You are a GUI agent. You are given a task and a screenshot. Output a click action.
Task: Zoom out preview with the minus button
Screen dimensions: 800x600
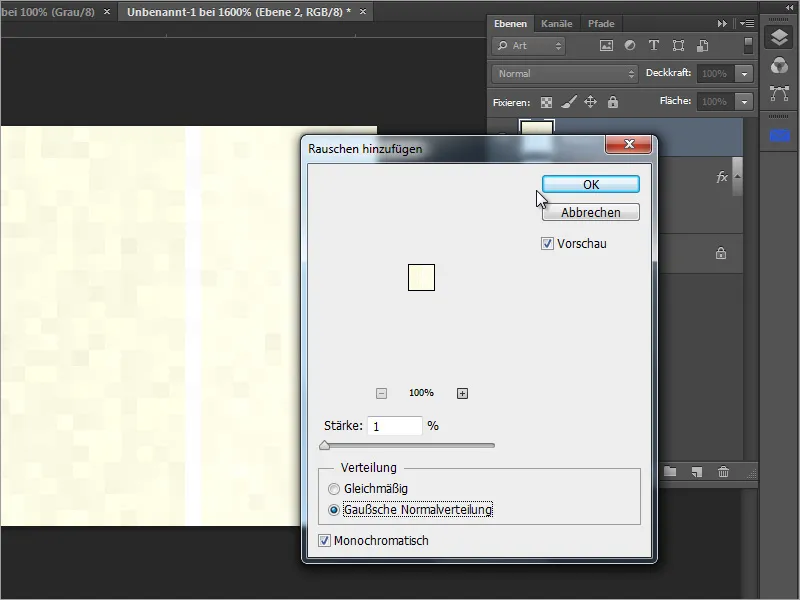click(x=381, y=393)
